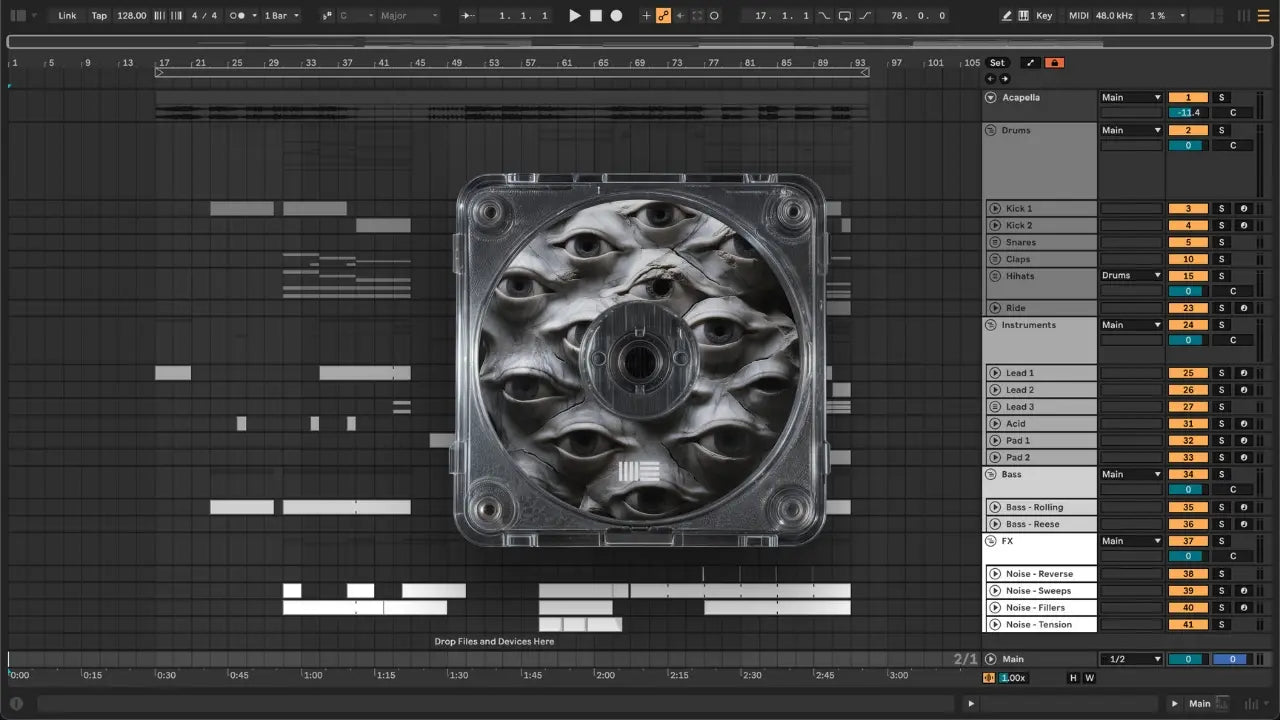1280x720 pixels.
Task: Arm the Pad 1 track for recording
Action: (x=1243, y=441)
